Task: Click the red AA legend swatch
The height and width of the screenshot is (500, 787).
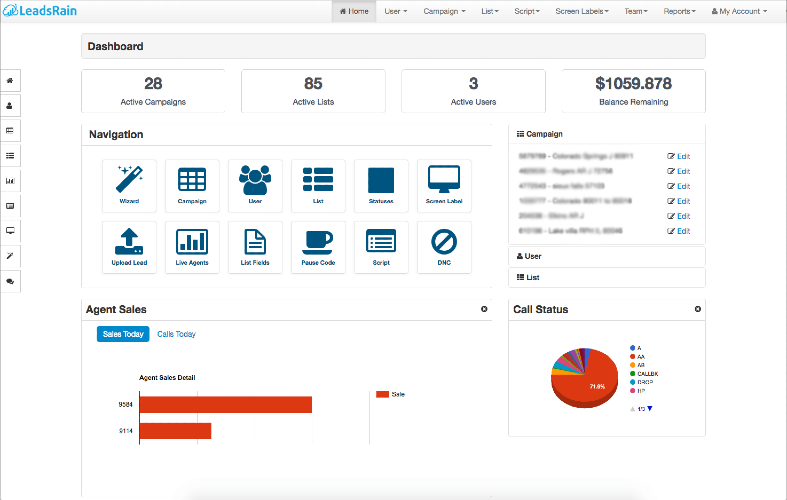Action: point(632,356)
